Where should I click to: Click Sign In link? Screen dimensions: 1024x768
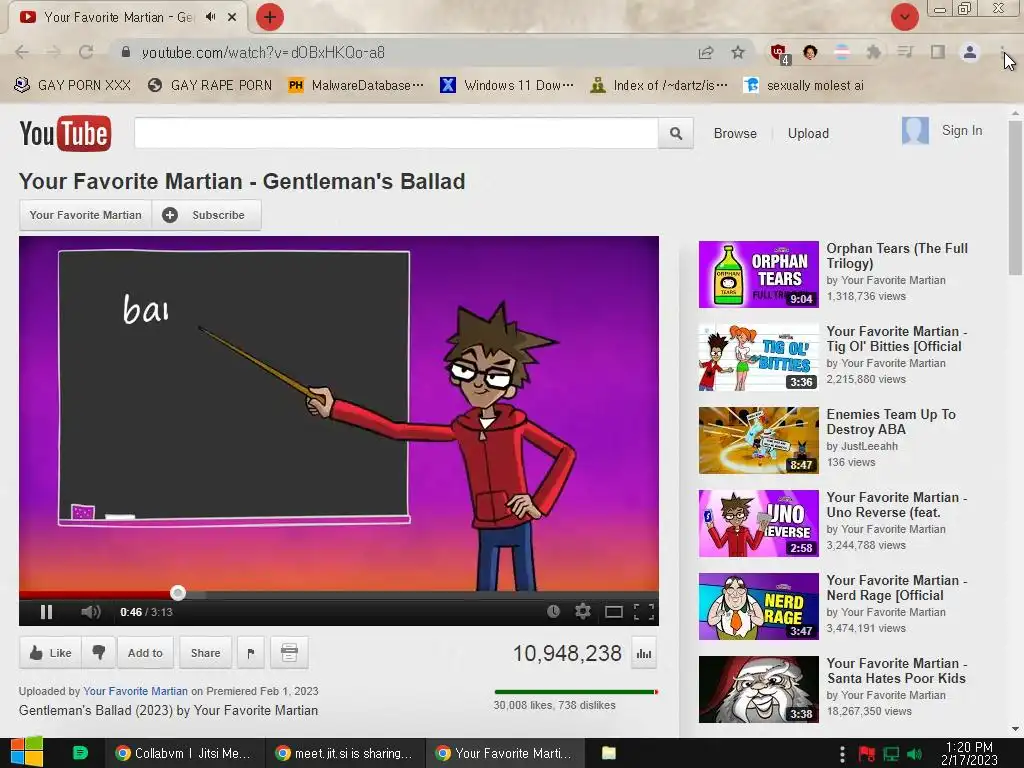(x=961, y=131)
